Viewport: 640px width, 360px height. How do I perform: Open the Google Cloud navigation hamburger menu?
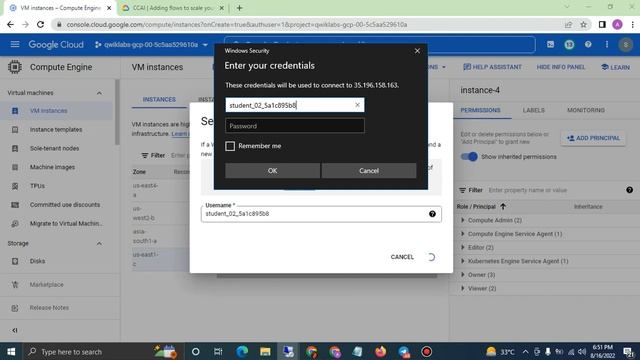[x=15, y=44]
